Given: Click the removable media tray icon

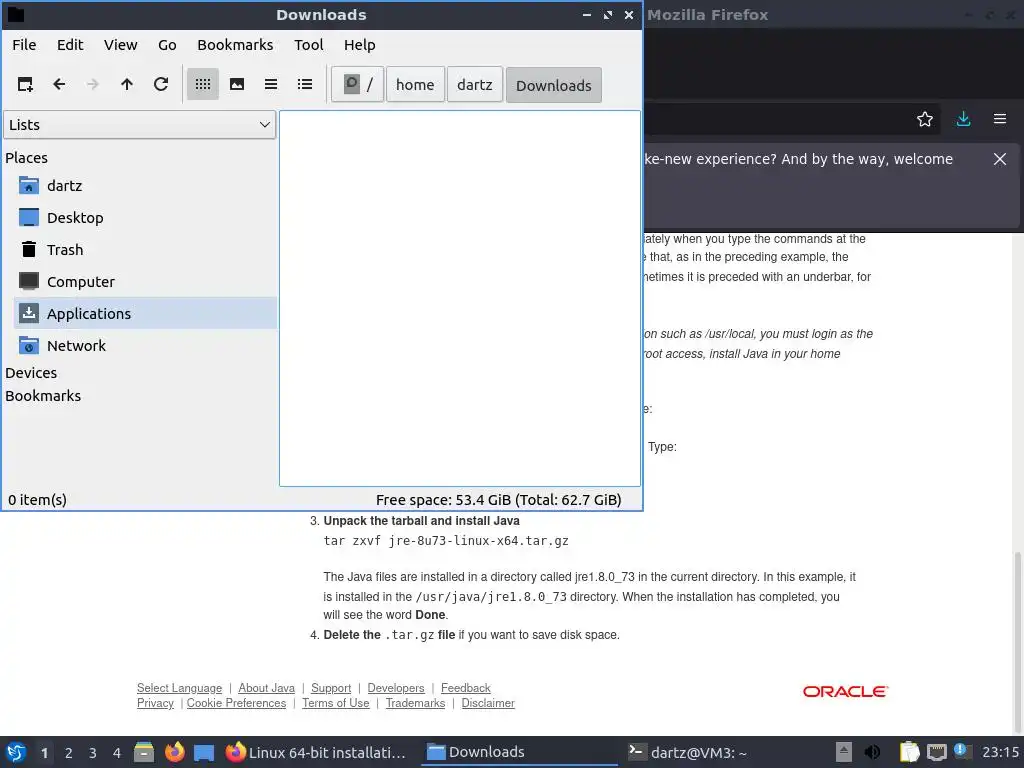Looking at the screenshot, I should [844, 752].
